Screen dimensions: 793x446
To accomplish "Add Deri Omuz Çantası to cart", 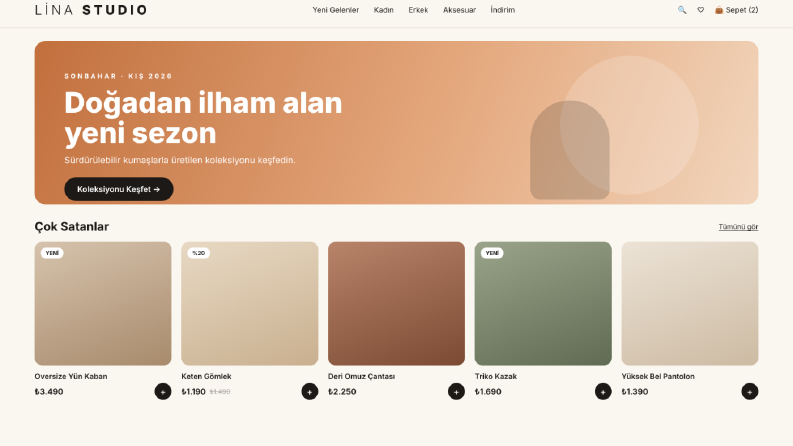I will 456,391.
